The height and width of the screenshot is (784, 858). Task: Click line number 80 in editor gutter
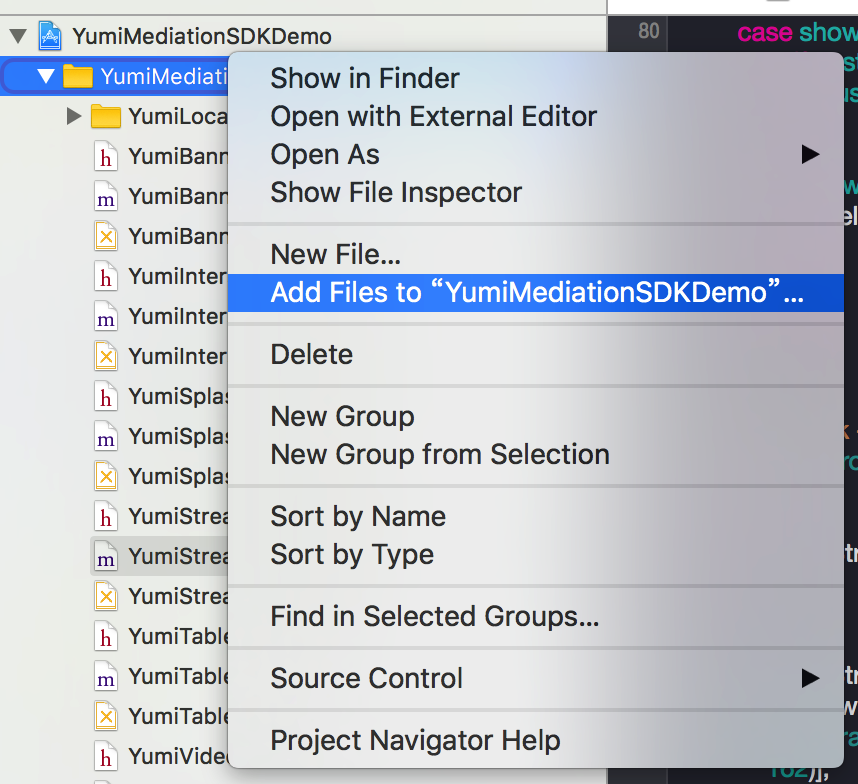coord(648,31)
